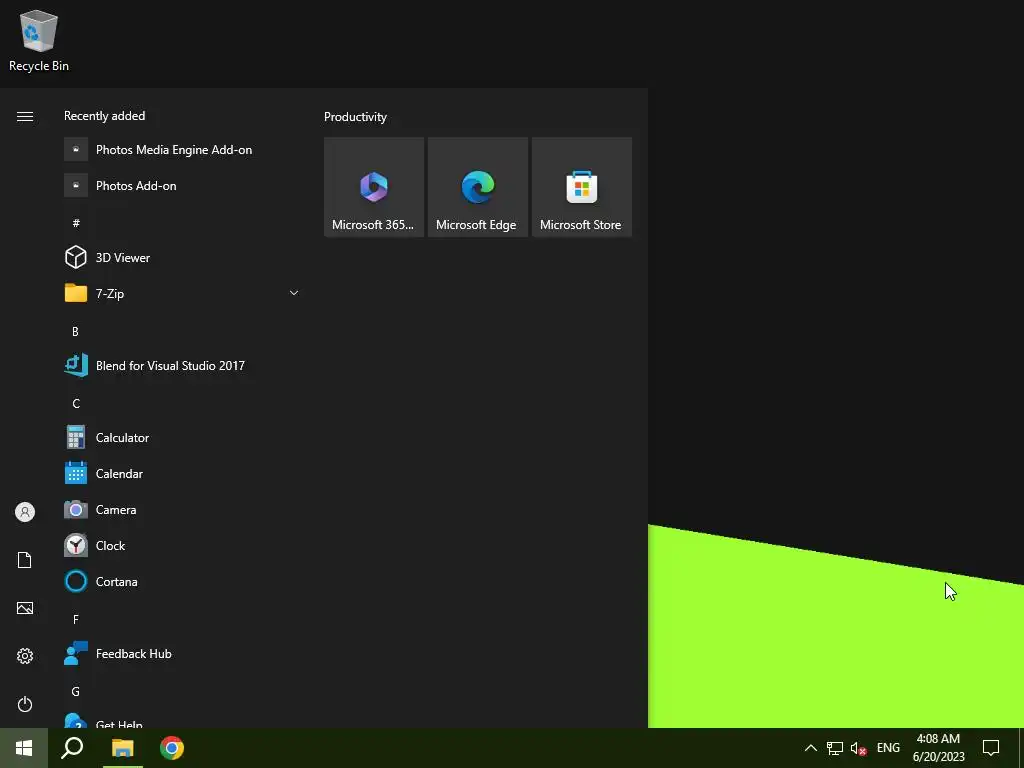Launch Google Chrome from the taskbar
Viewport: 1024px width, 768px height.
pyautogui.click(x=172, y=748)
